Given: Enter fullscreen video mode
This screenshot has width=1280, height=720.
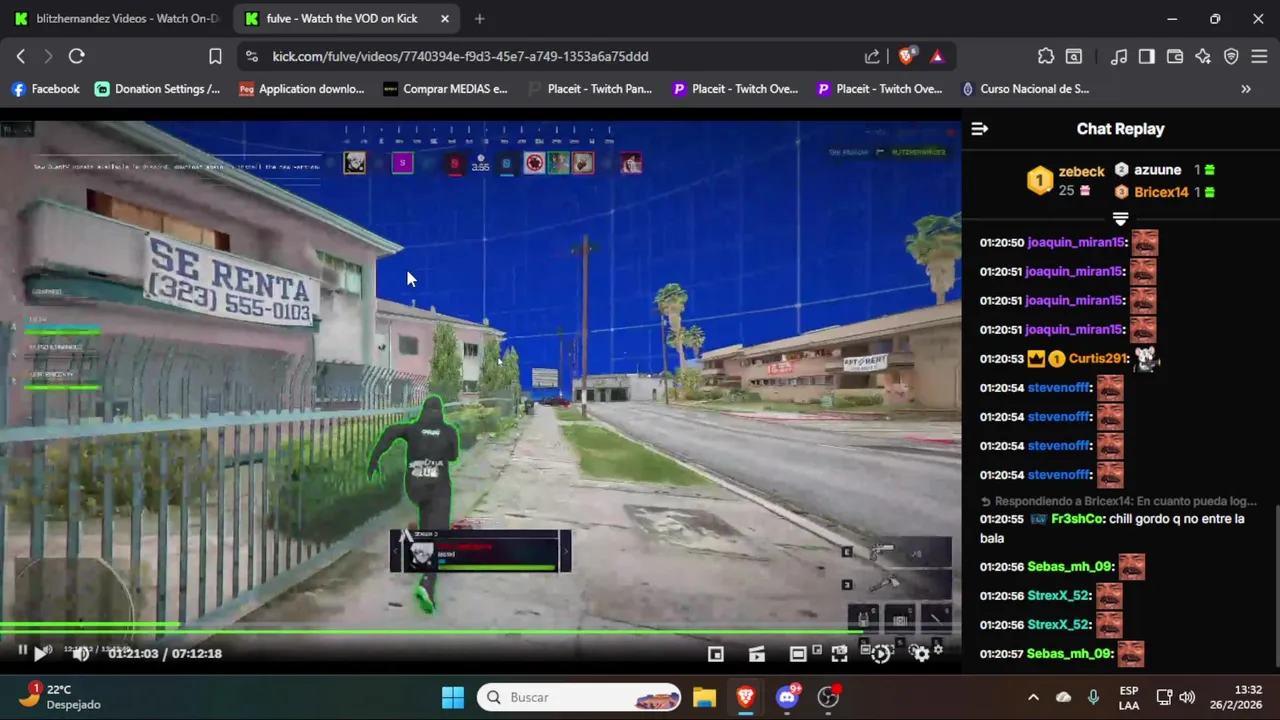Looking at the screenshot, I should tap(839, 654).
